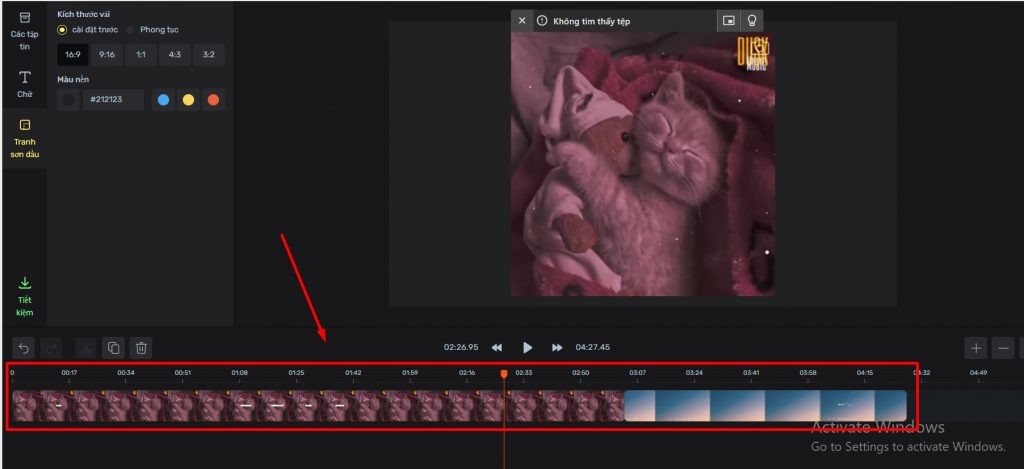
Task: Open the Chữ text panel
Action: coord(24,84)
